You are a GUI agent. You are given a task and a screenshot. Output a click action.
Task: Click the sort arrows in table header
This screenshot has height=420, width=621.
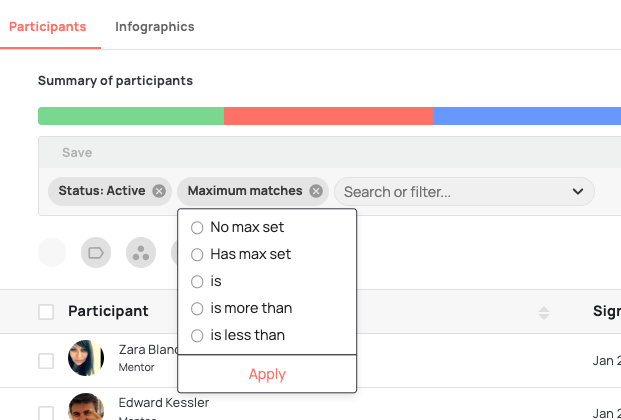544,313
